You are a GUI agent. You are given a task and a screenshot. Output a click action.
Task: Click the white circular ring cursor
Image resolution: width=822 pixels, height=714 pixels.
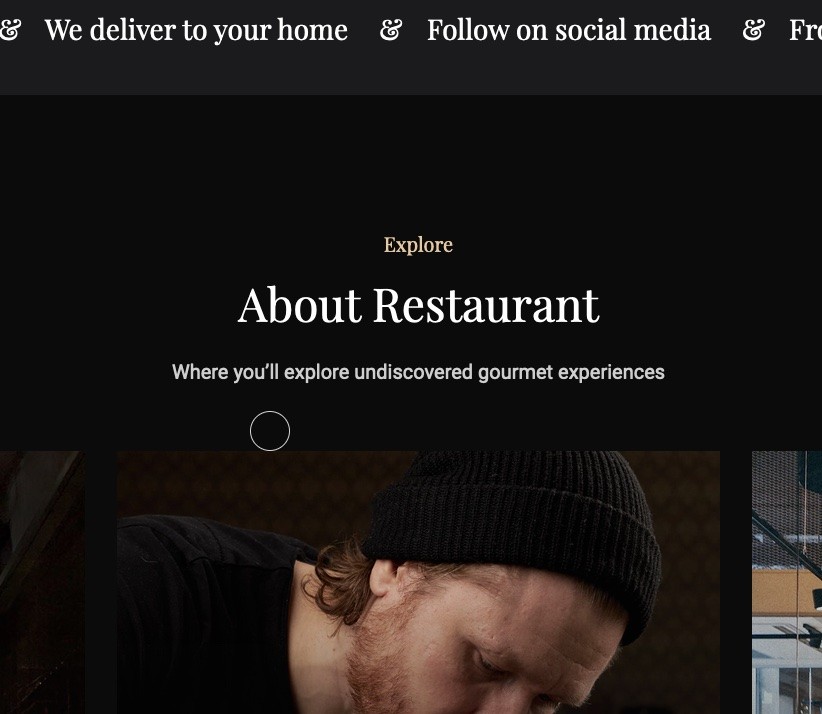click(270, 431)
